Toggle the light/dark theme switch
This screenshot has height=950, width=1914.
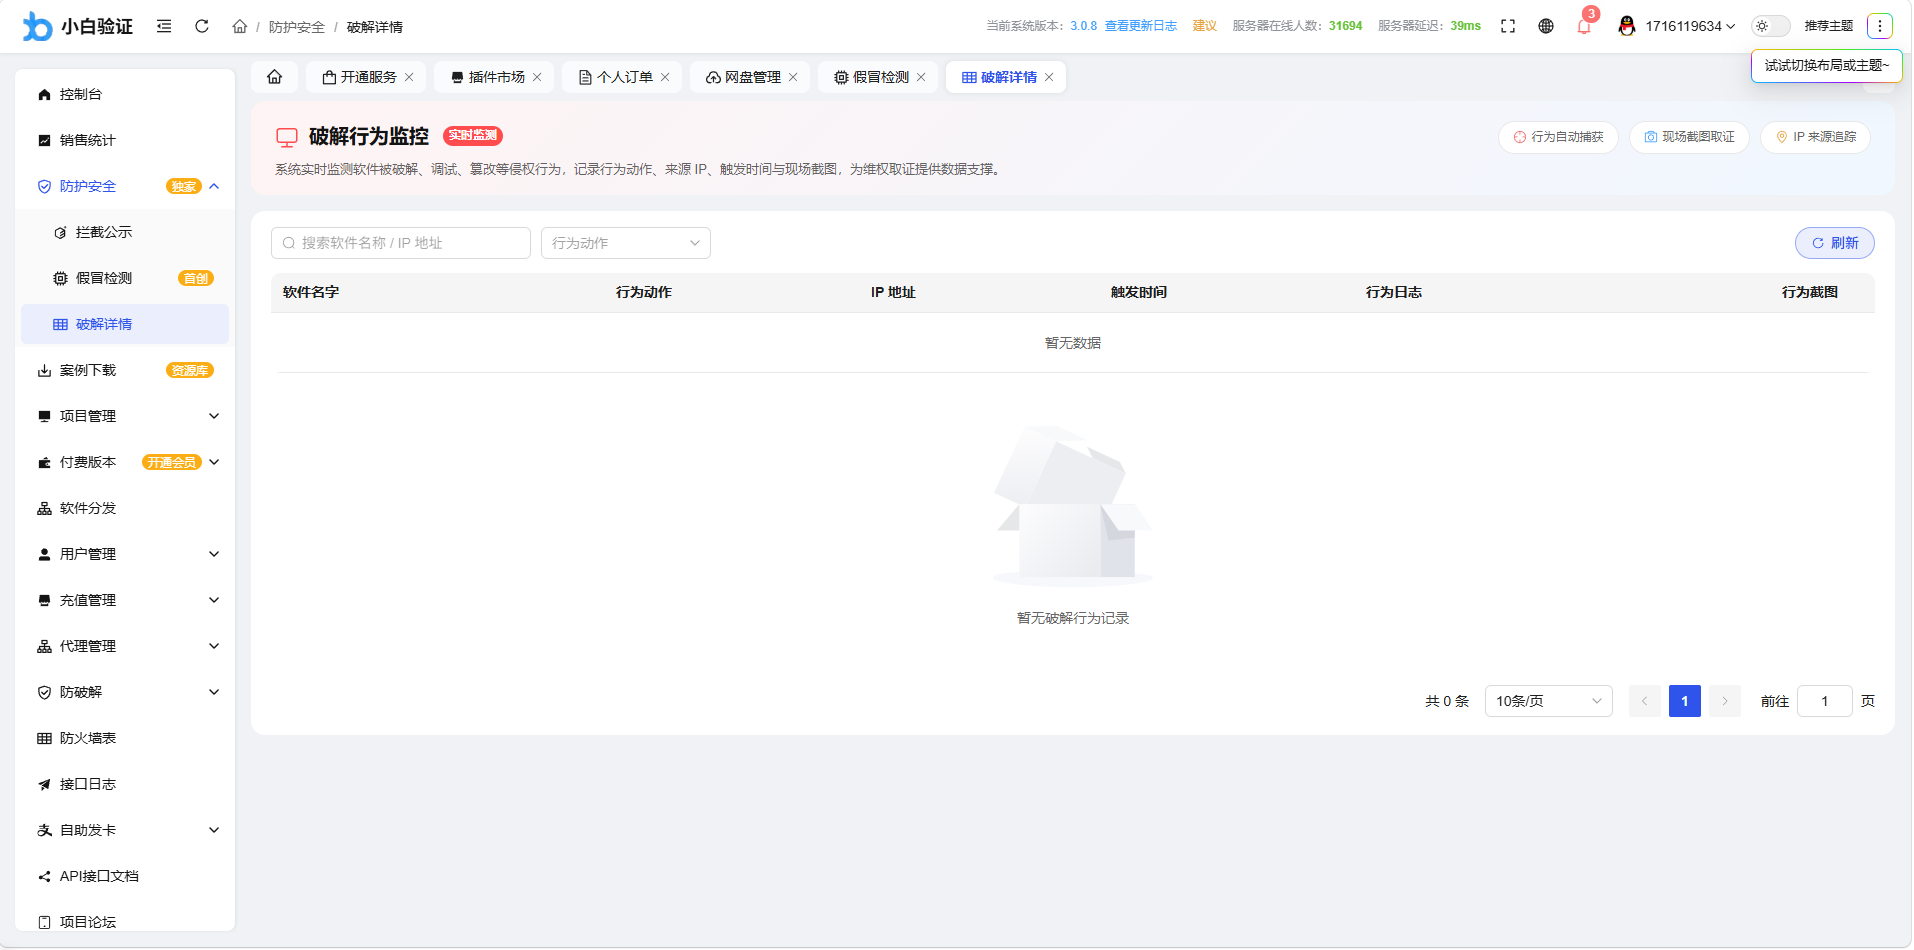point(1770,26)
